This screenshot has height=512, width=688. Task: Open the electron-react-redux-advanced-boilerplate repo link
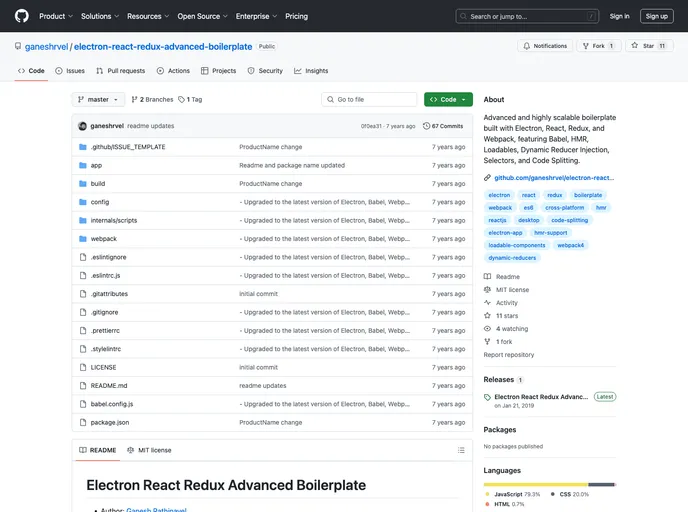(x=163, y=47)
